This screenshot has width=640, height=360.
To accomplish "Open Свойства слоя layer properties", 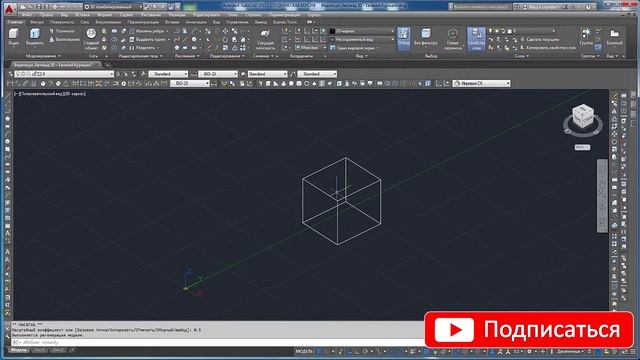I will point(476,39).
